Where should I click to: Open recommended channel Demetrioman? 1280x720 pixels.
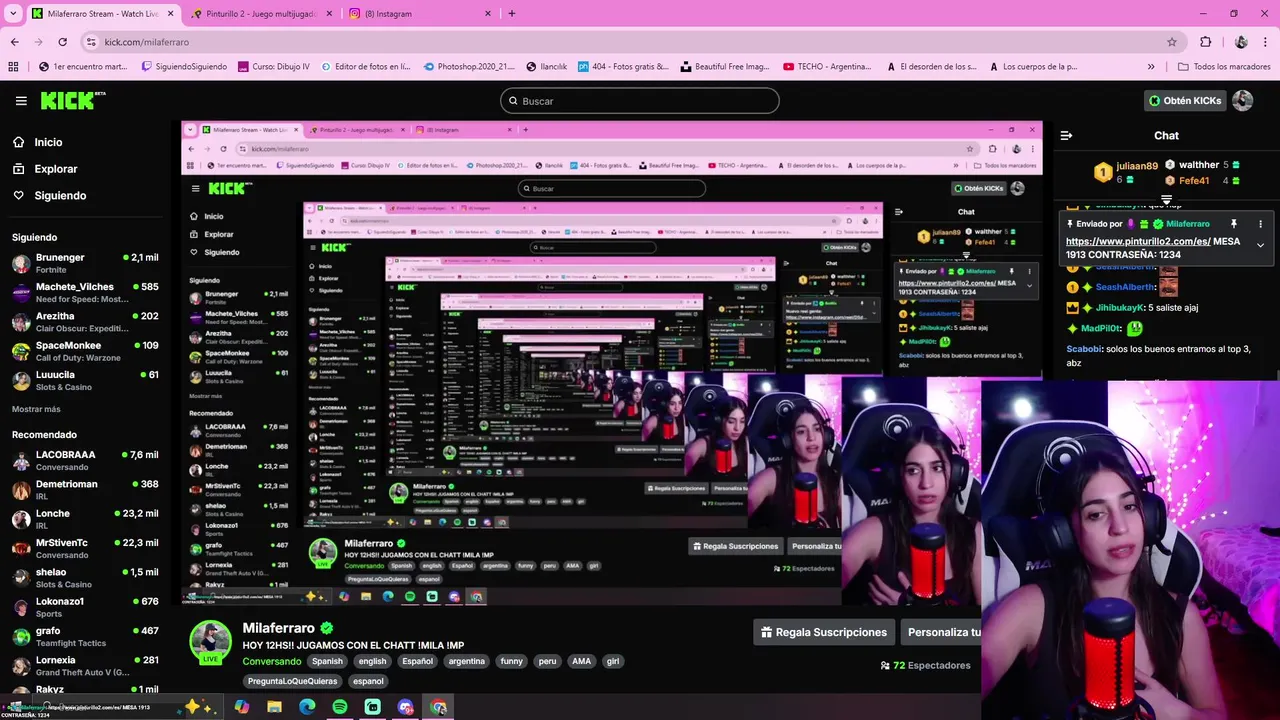(x=85, y=490)
